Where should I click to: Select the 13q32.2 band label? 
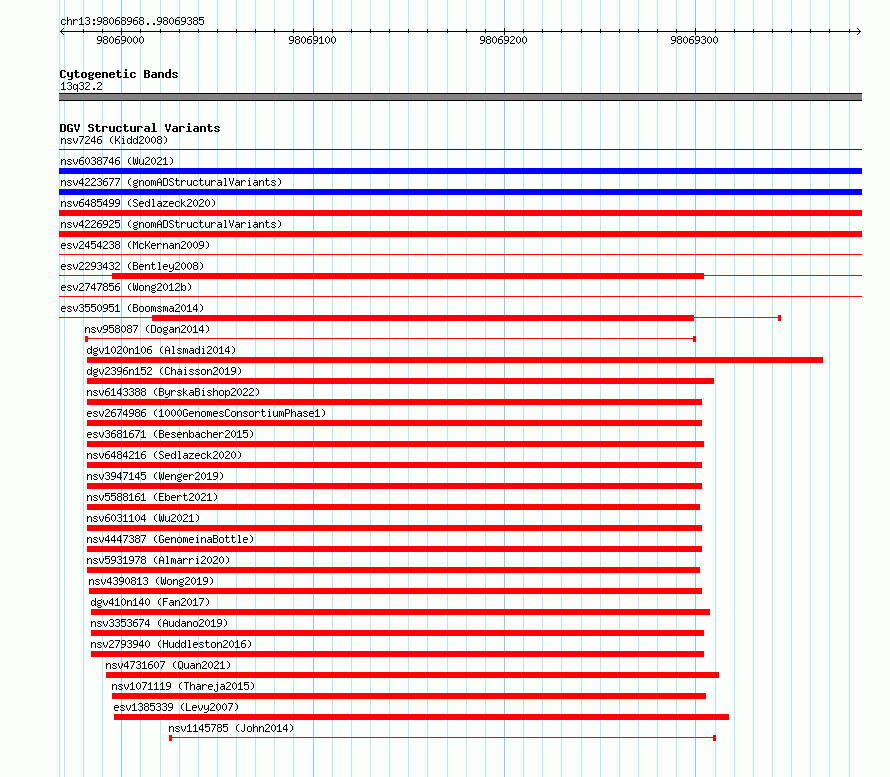(81, 86)
